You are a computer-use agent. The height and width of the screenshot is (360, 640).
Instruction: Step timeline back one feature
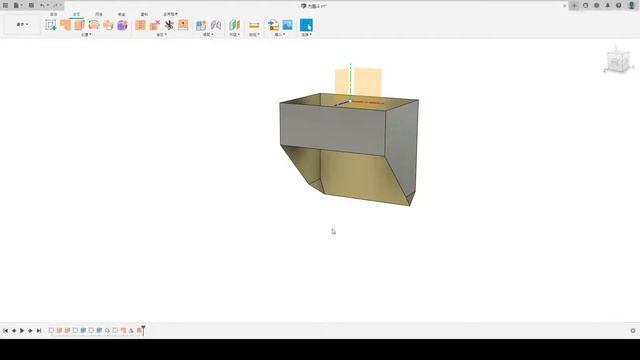(14, 331)
